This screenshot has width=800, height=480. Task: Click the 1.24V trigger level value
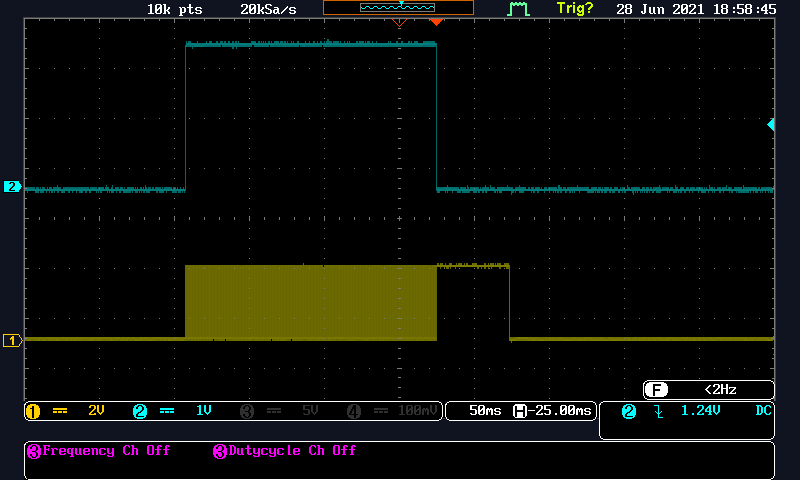point(701,411)
